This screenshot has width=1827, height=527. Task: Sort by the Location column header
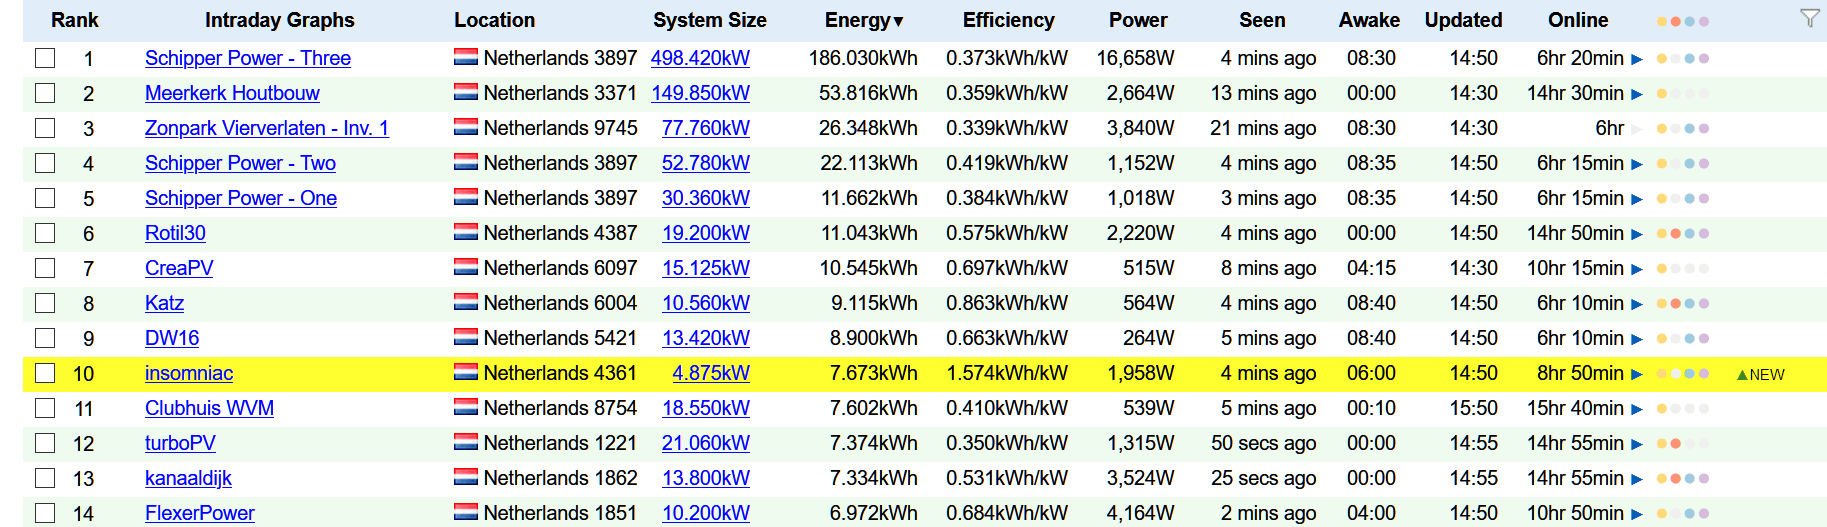pyautogui.click(x=494, y=20)
